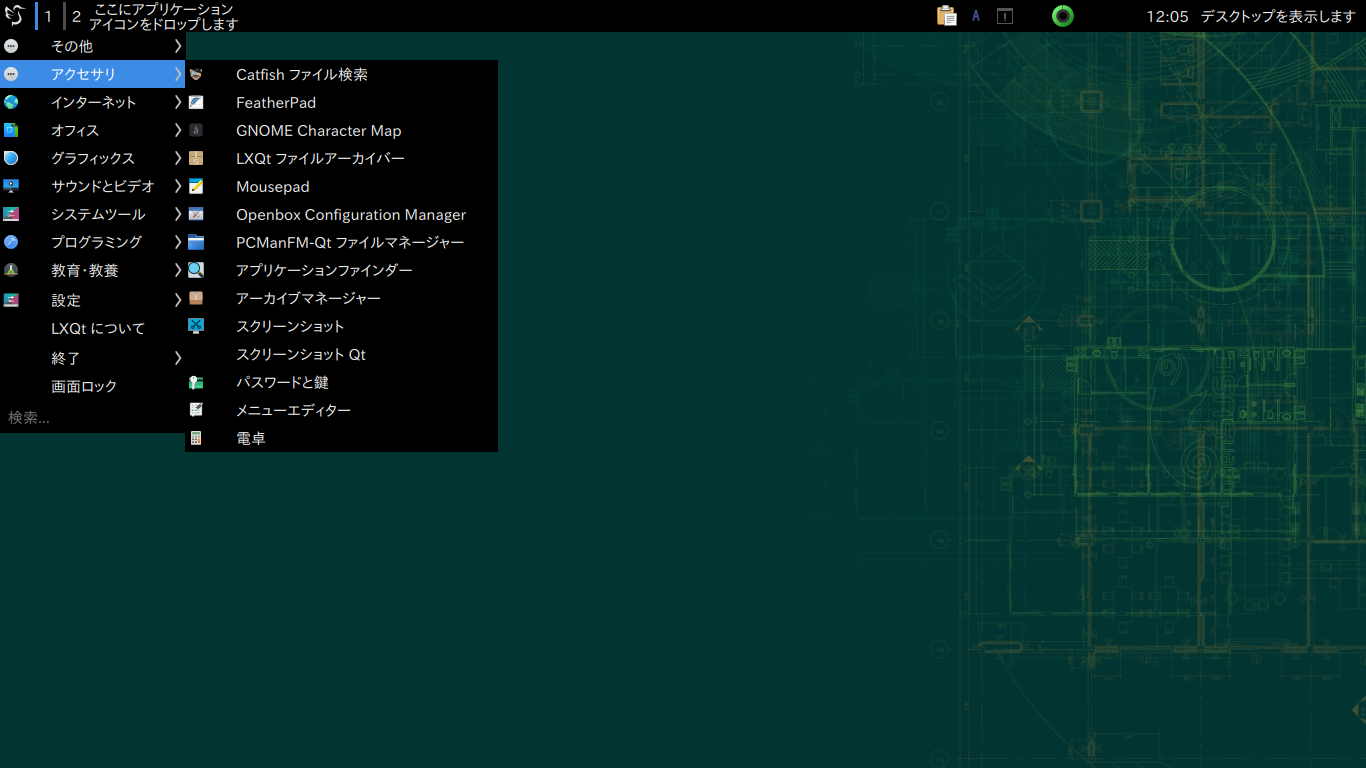Click デスクトップを表示します button
Image resolution: width=1366 pixels, height=768 pixels.
pos(1278,16)
